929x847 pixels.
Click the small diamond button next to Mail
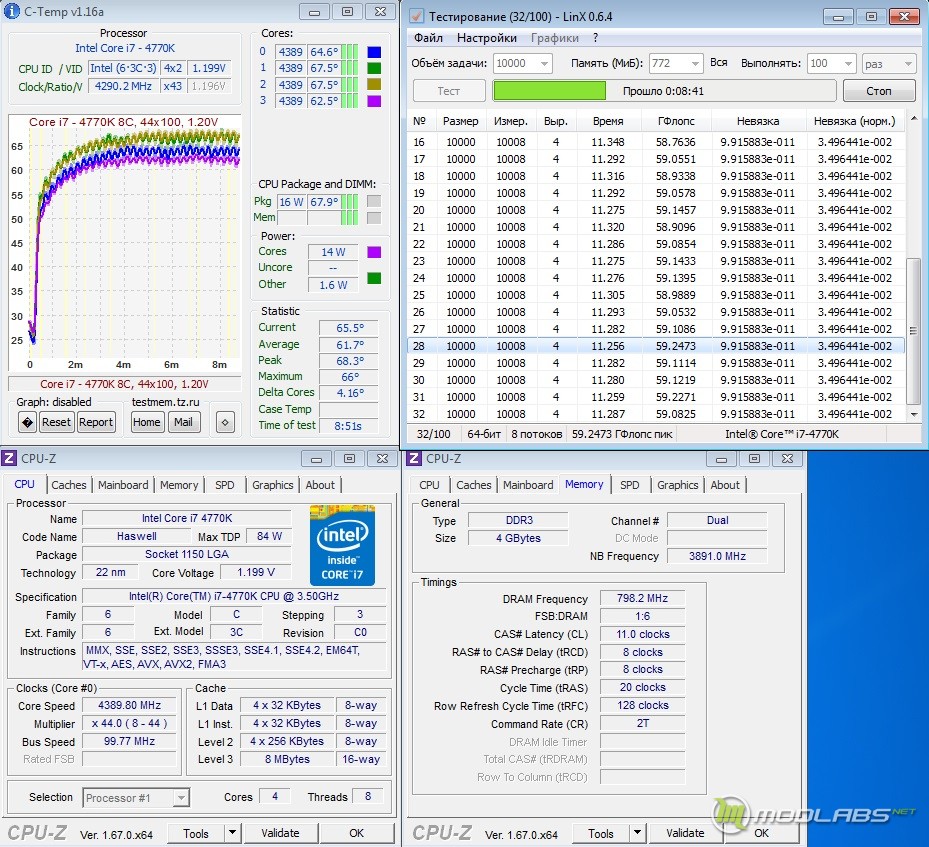pyautogui.click(x=225, y=422)
